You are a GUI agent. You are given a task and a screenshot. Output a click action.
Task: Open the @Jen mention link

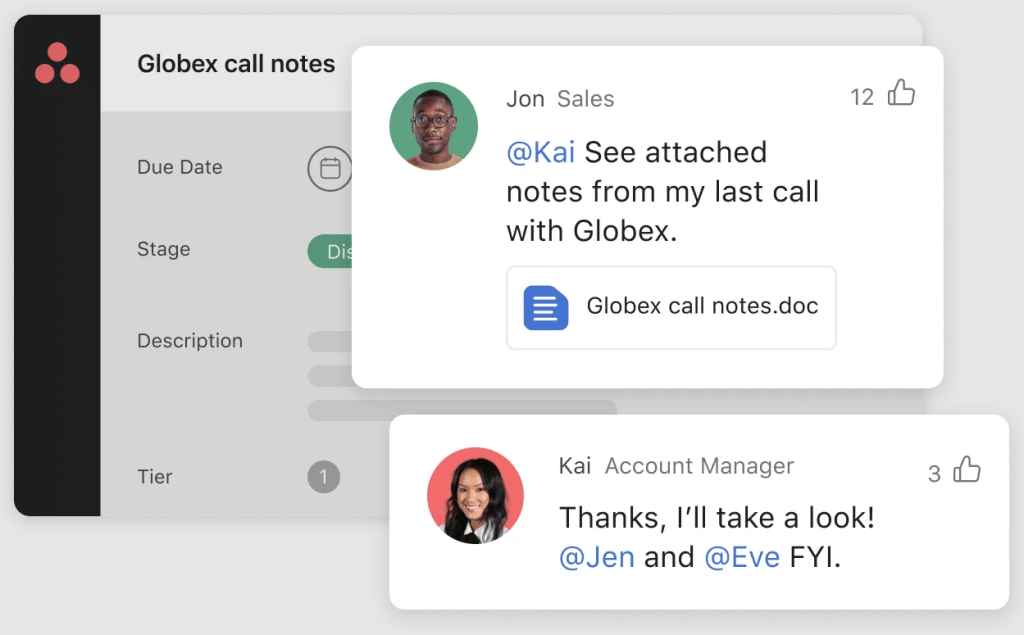pos(597,557)
